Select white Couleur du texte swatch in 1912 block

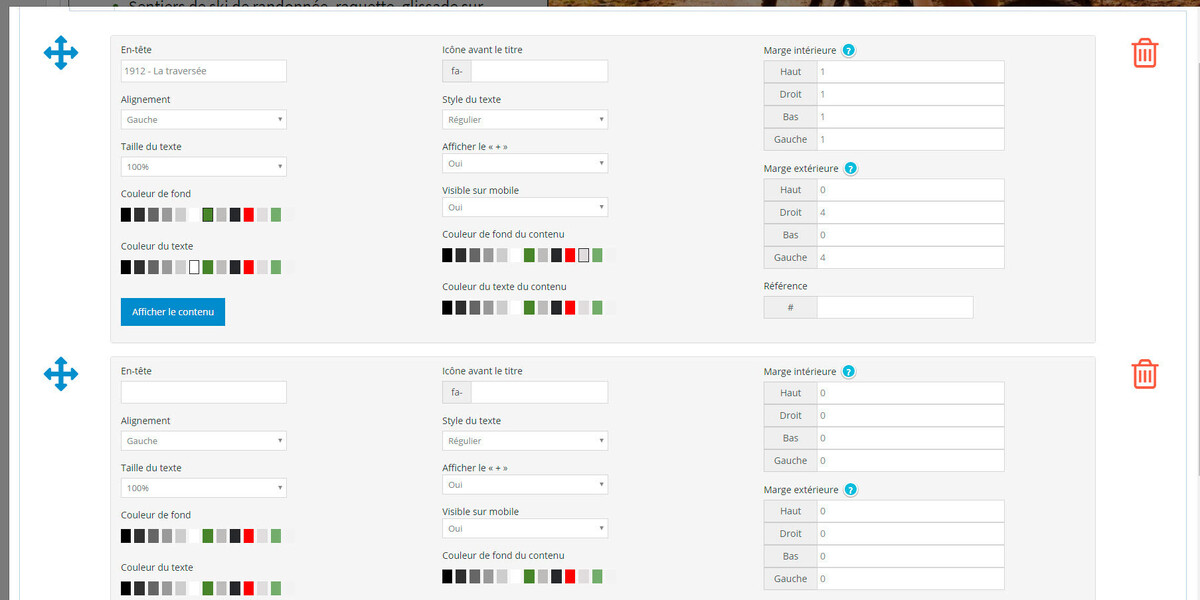coord(194,267)
